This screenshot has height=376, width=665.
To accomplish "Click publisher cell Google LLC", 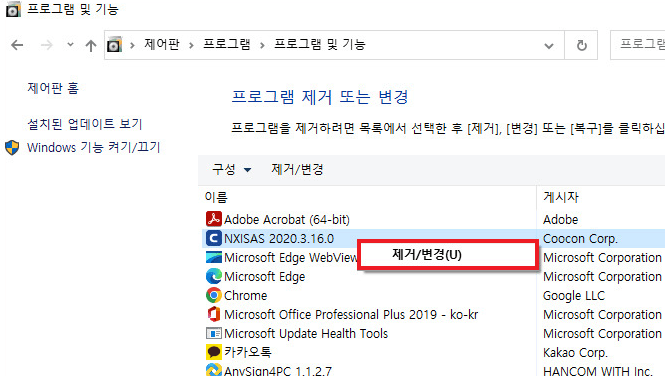I will (574, 295).
